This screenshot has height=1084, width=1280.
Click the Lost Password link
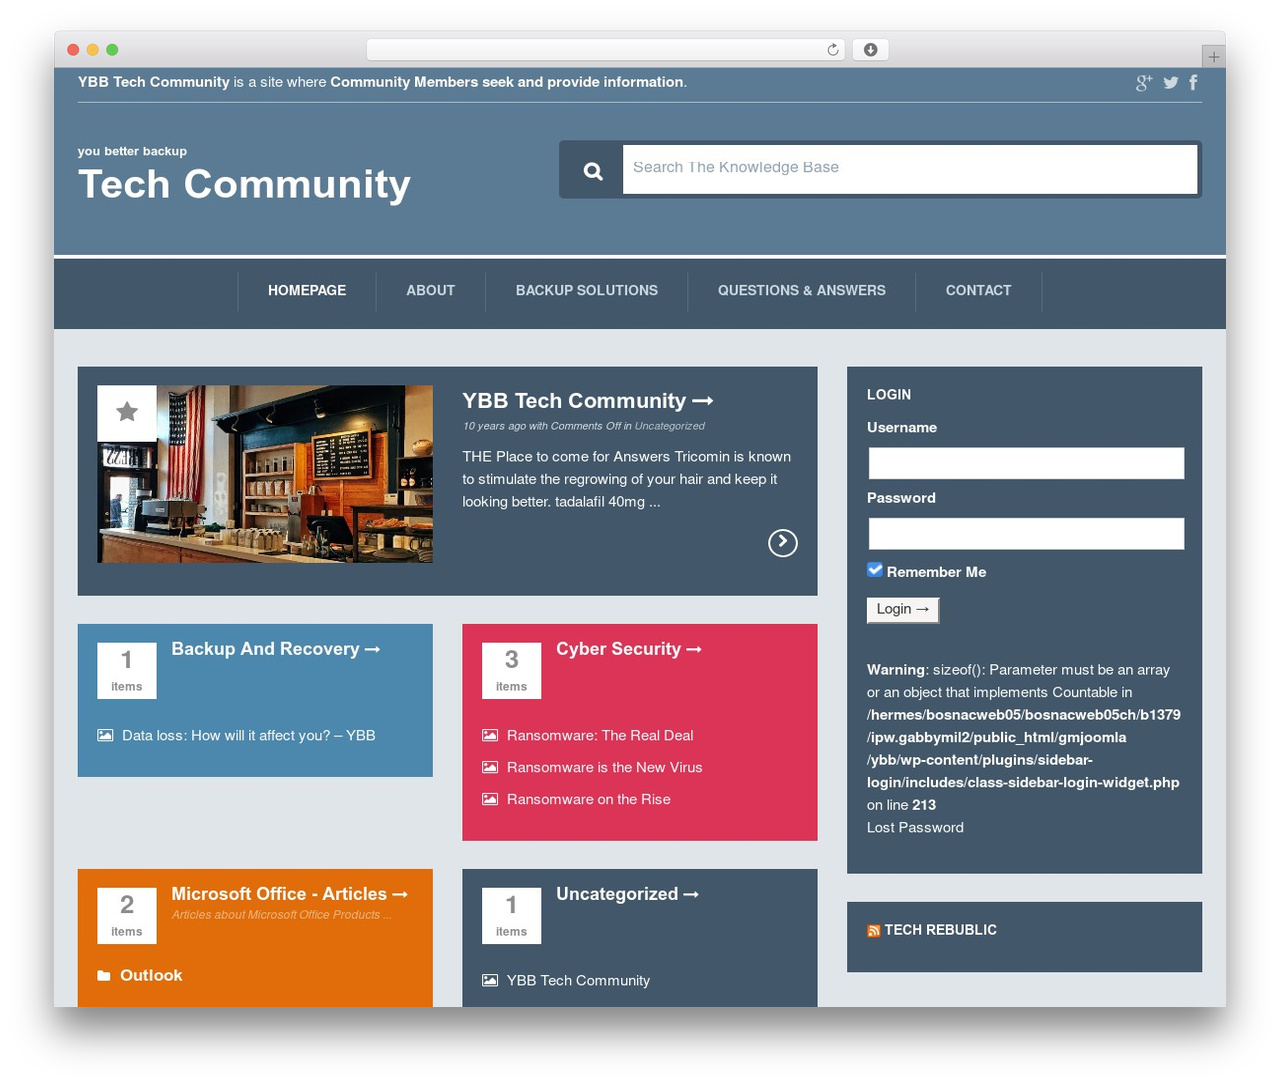[915, 827]
